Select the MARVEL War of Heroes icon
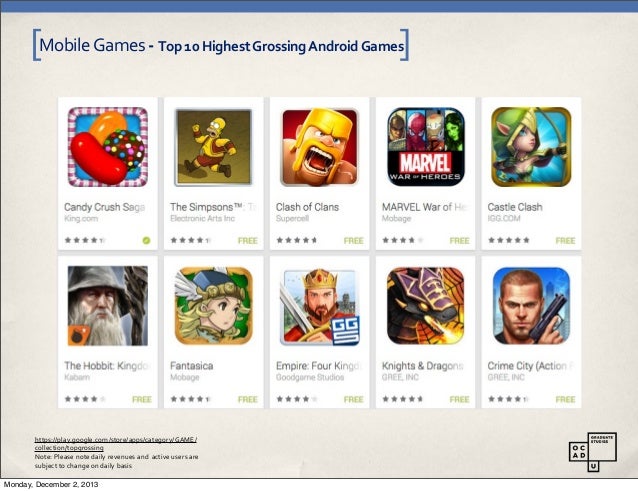 pyautogui.click(x=426, y=147)
